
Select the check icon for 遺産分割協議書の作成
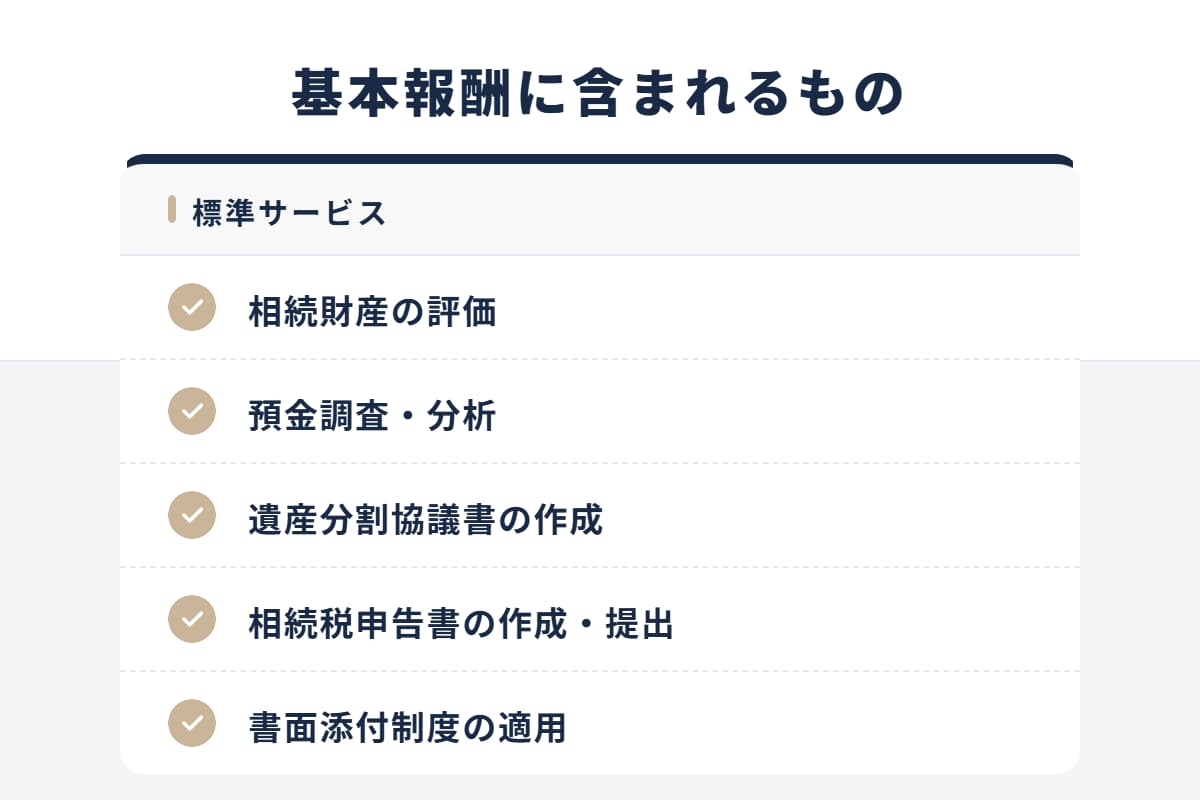192,515
